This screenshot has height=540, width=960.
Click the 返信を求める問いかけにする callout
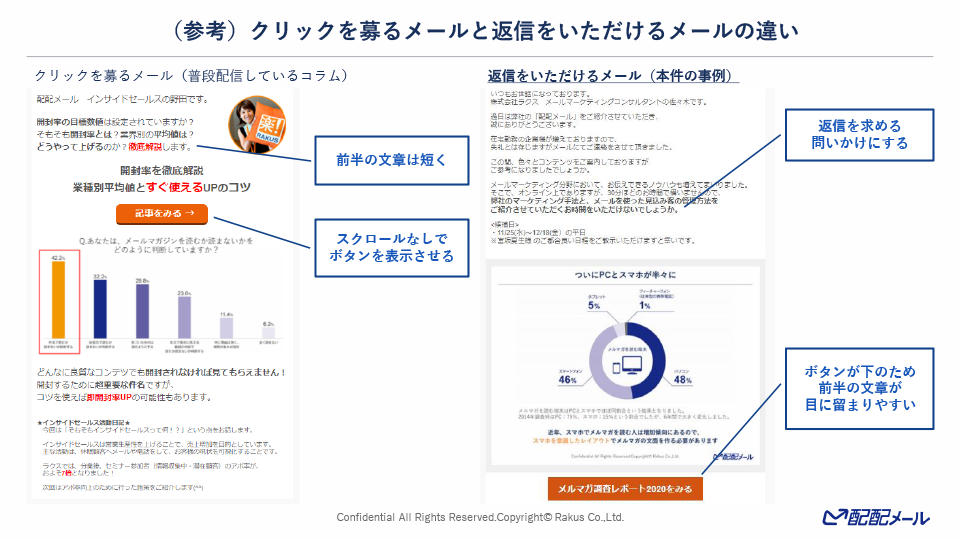(x=860, y=135)
